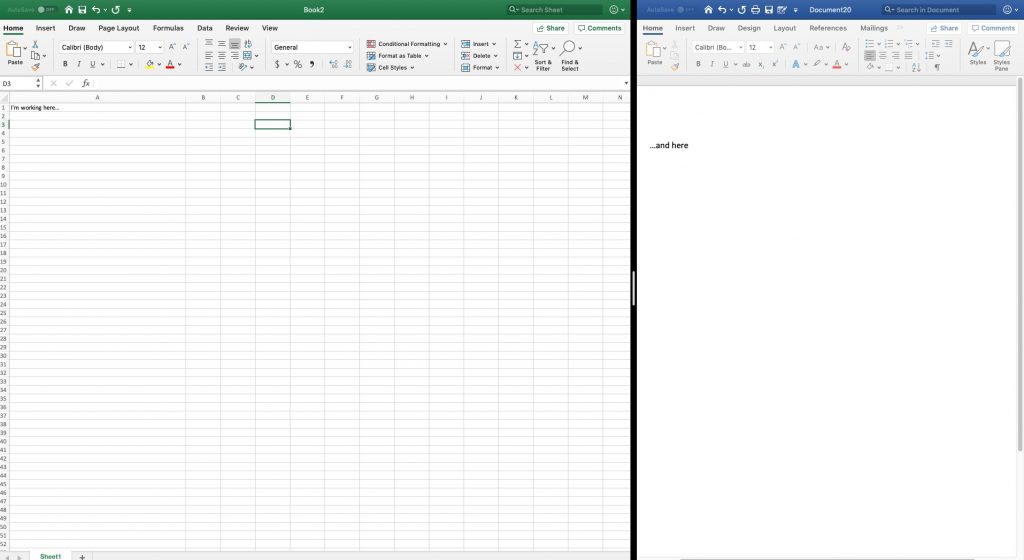Paste clipboard contents in Excel
Image resolution: width=1024 pixels, height=560 pixels.
(14, 52)
